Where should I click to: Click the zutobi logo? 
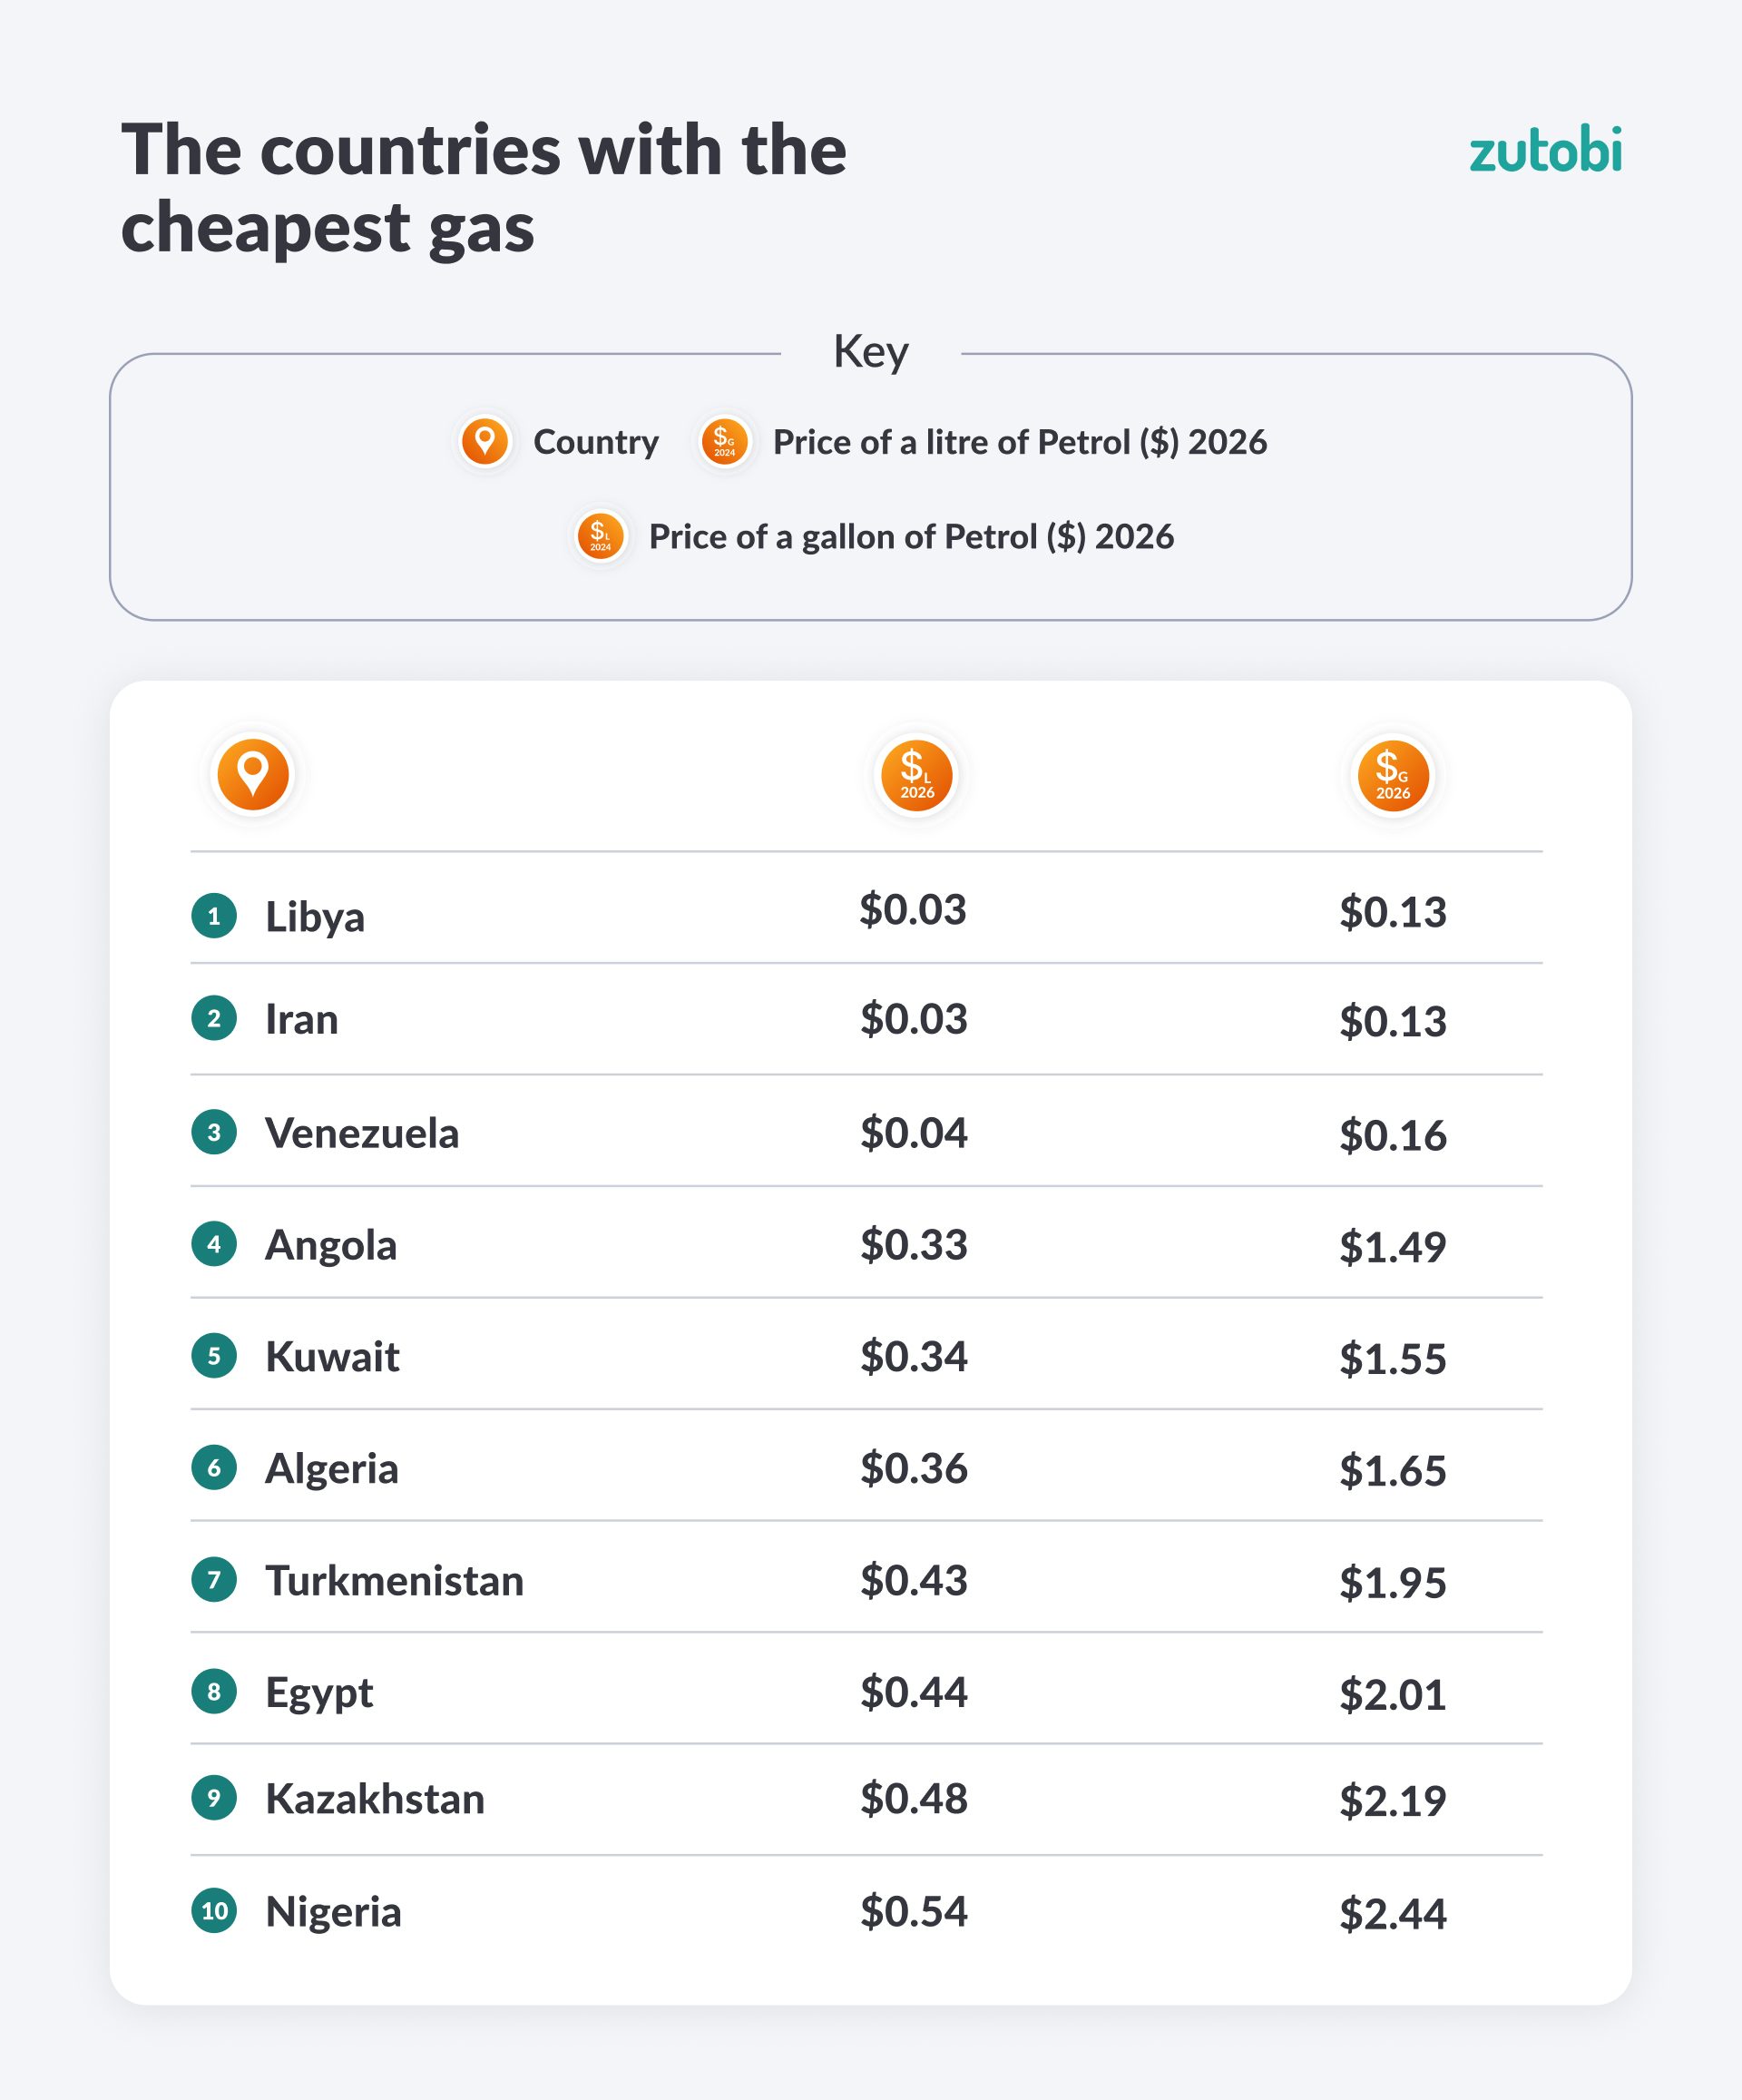click(1544, 150)
